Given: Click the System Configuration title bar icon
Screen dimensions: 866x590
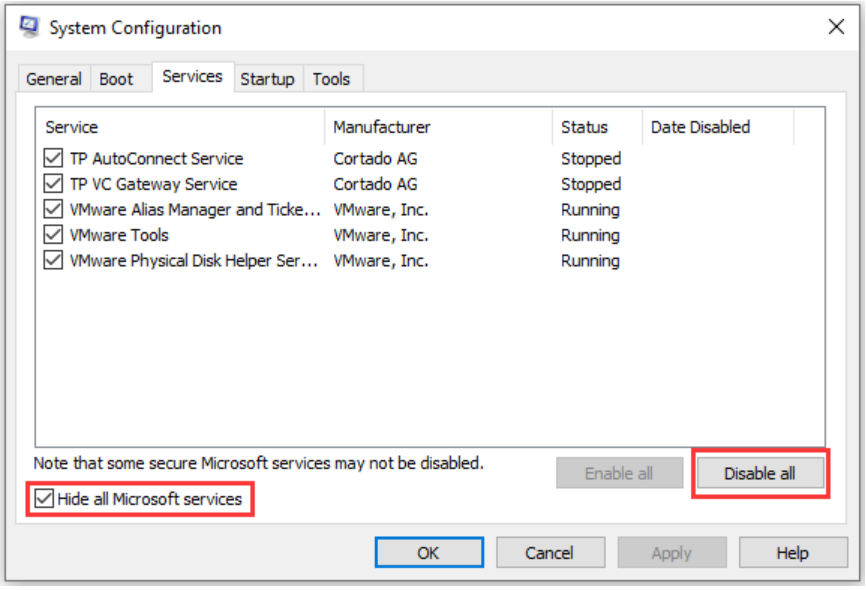Looking at the screenshot, I should tap(29, 27).
